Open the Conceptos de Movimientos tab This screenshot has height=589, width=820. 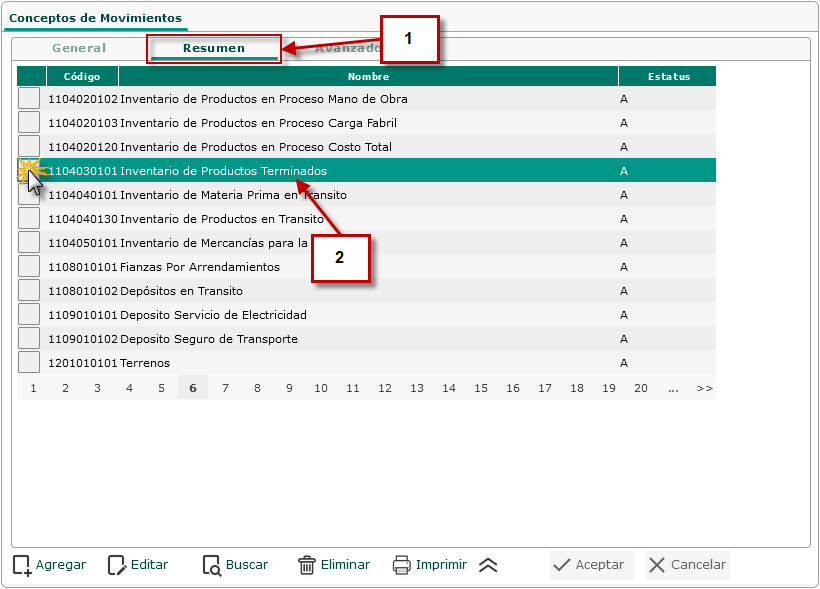[x=96, y=18]
